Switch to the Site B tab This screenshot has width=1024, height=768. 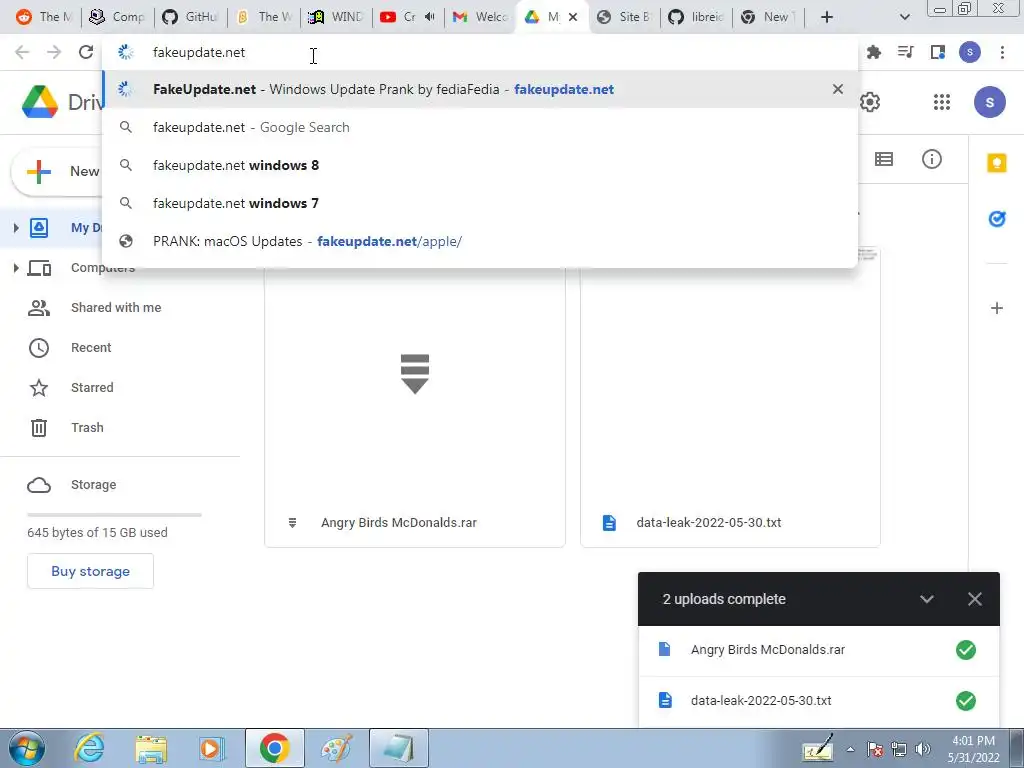[x=624, y=17]
